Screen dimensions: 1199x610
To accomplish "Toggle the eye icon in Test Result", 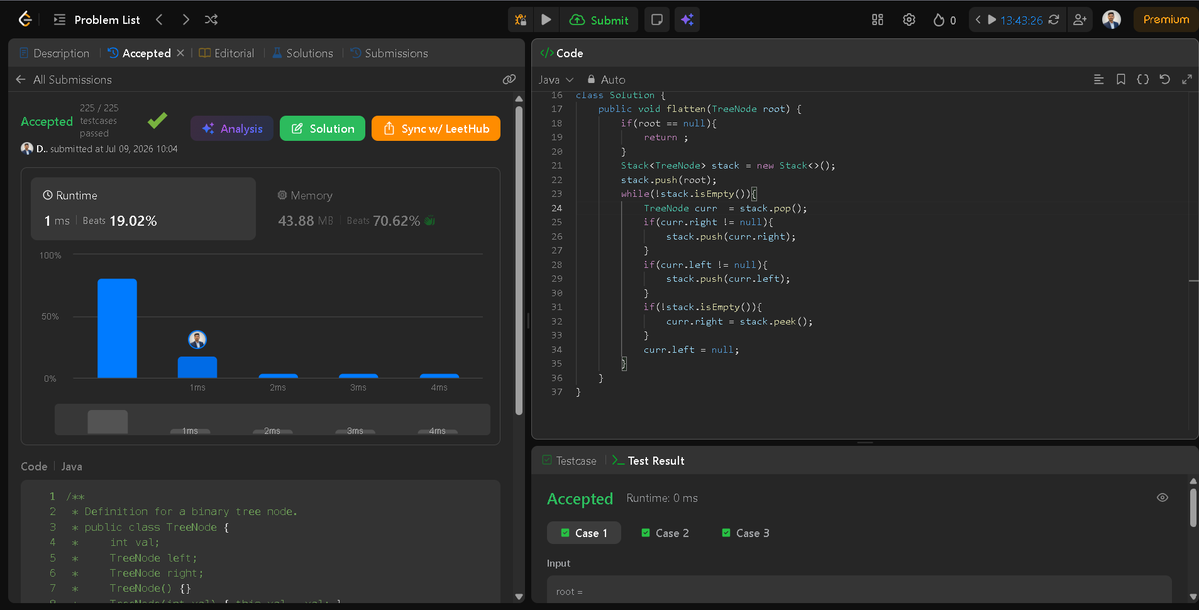I will point(1162,498).
